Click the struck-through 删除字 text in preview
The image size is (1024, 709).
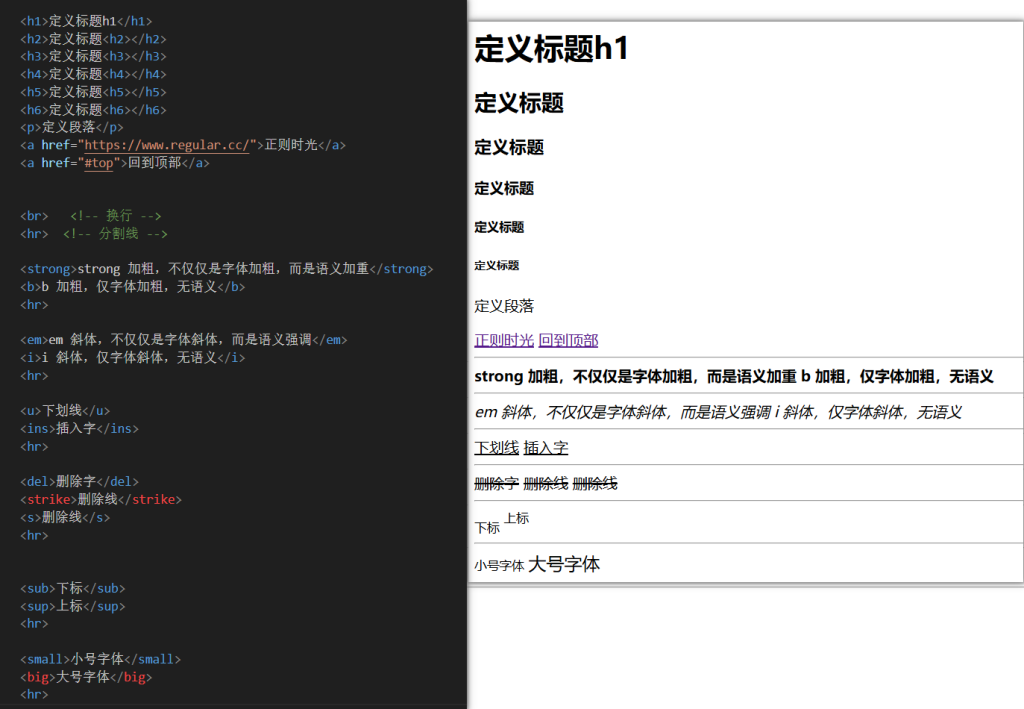tap(496, 484)
